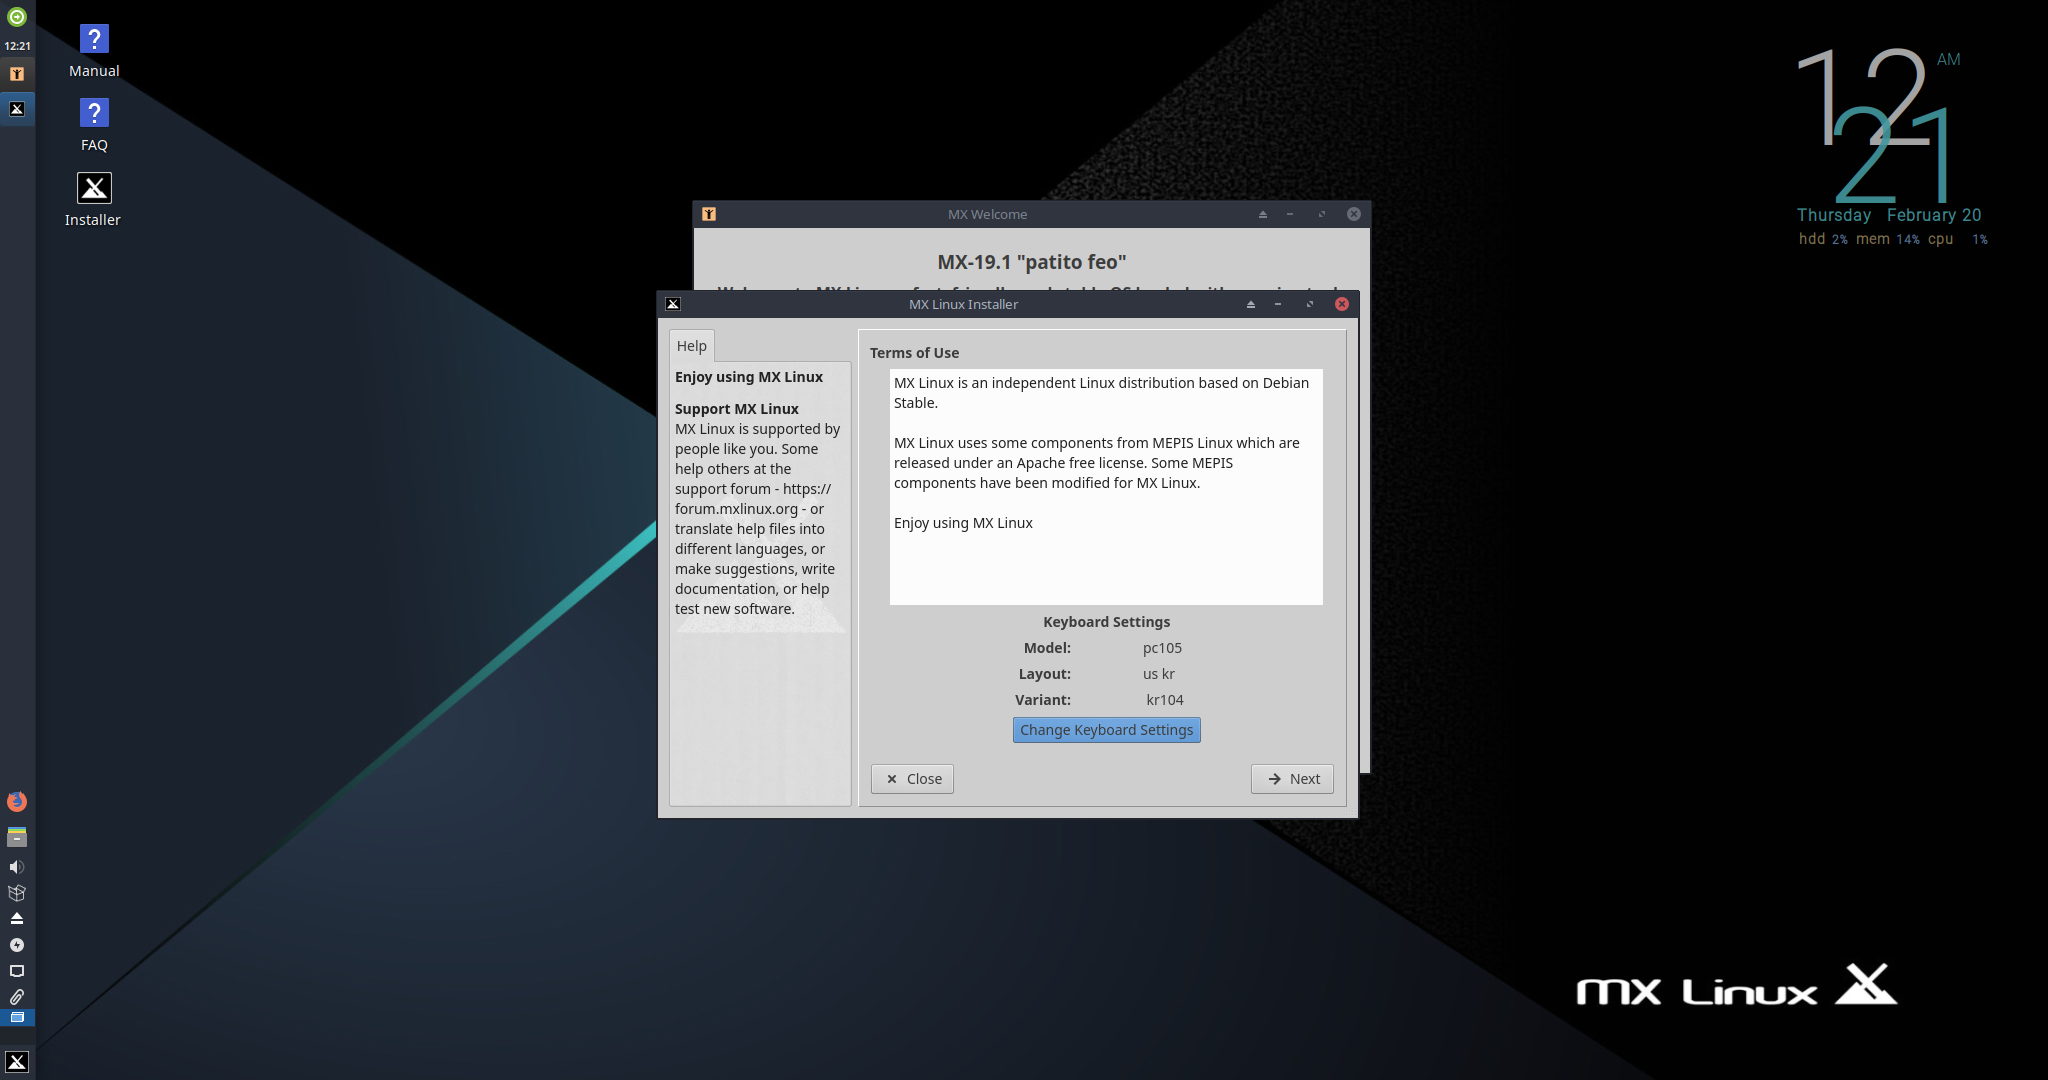Open the clipboard manager paperclip icon
The height and width of the screenshot is (1080, 2048).
click(x=17, y=997)
